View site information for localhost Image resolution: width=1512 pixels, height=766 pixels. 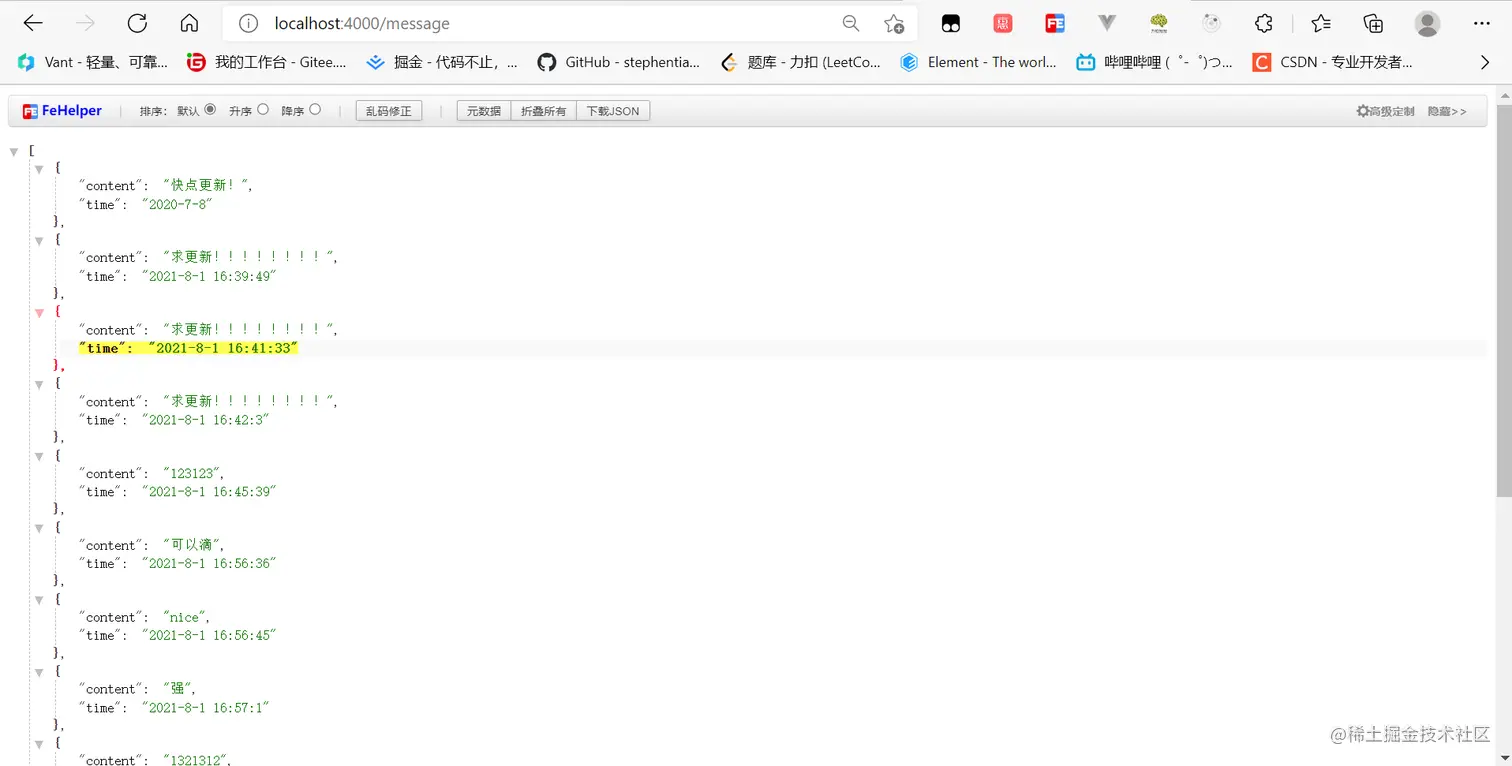tap(249, 24)
